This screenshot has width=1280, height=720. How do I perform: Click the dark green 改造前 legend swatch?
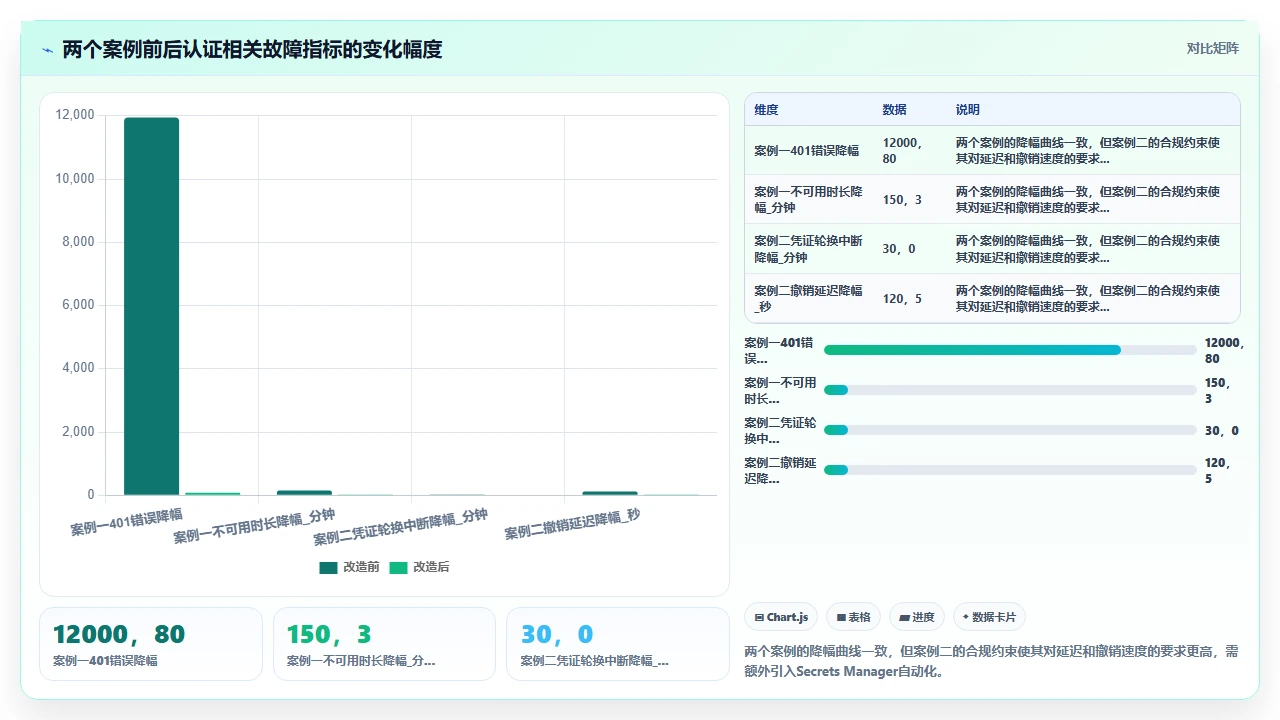point(328,567)
